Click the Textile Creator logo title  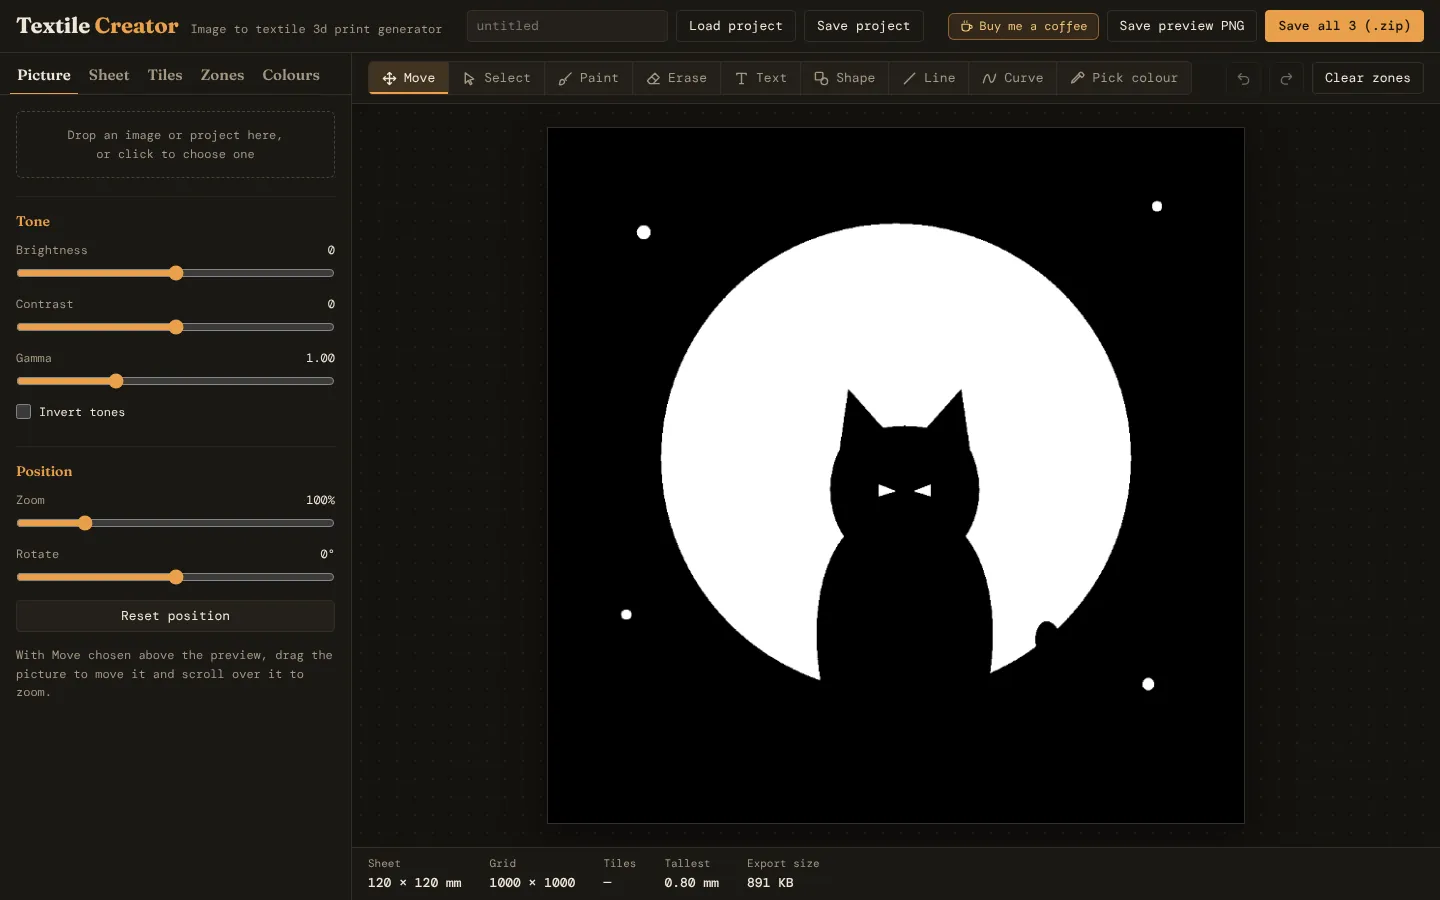click(x=97, y=26)
